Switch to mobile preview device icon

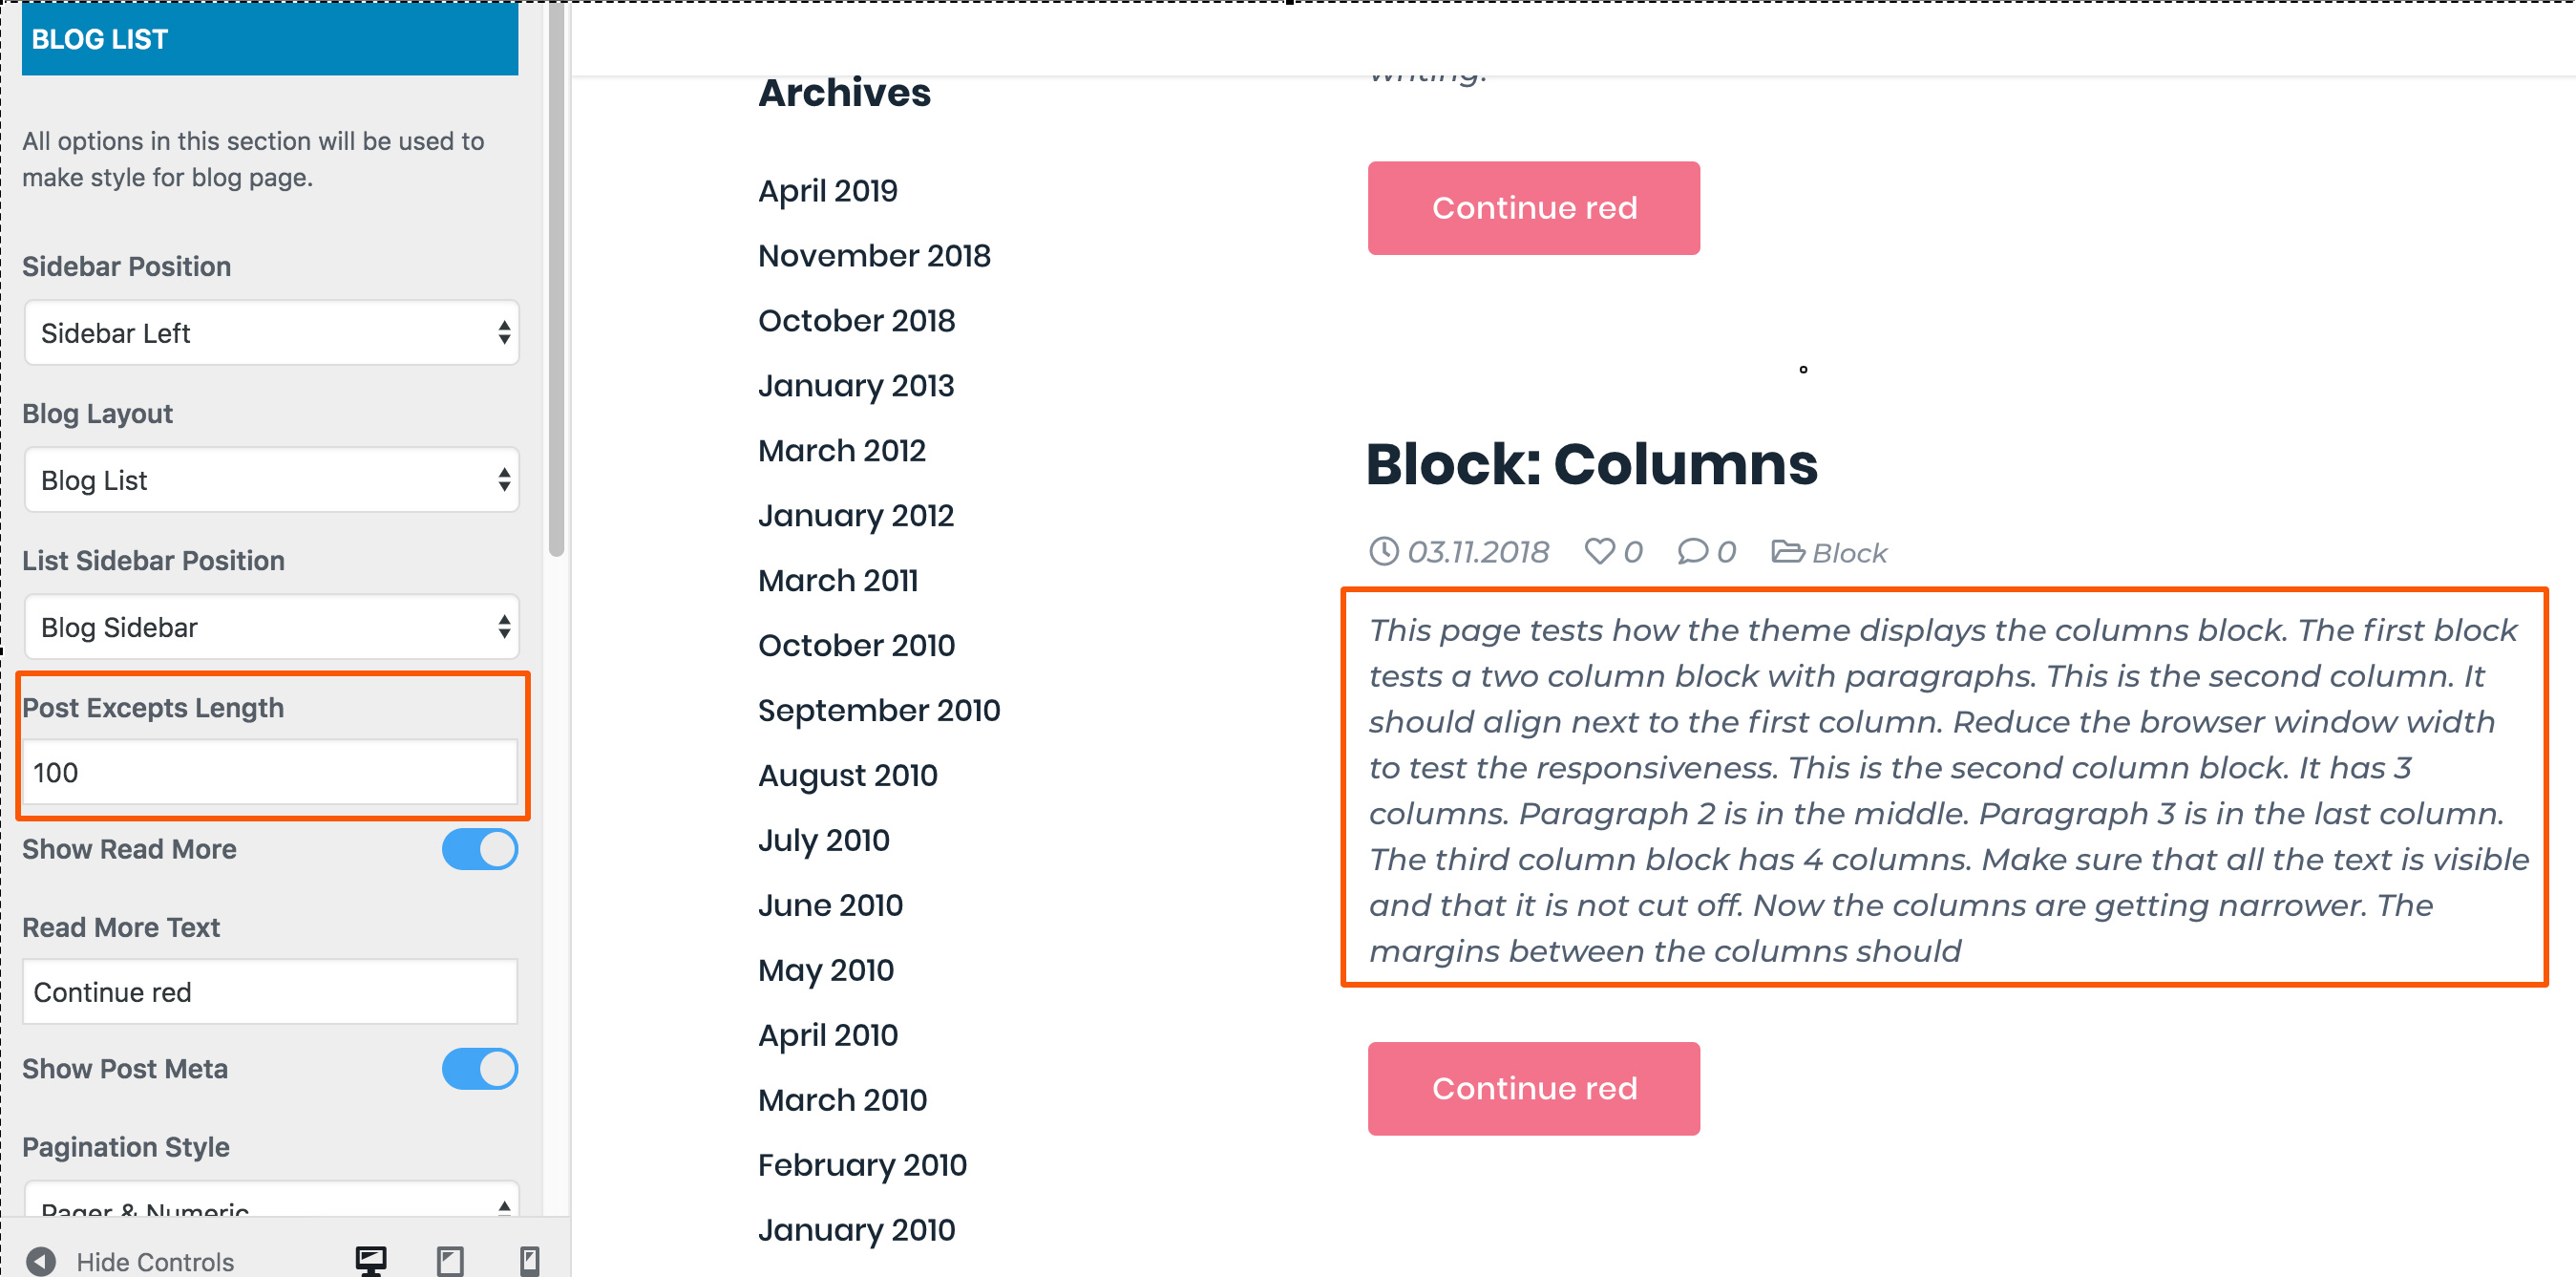click(x=530, y=1260)
